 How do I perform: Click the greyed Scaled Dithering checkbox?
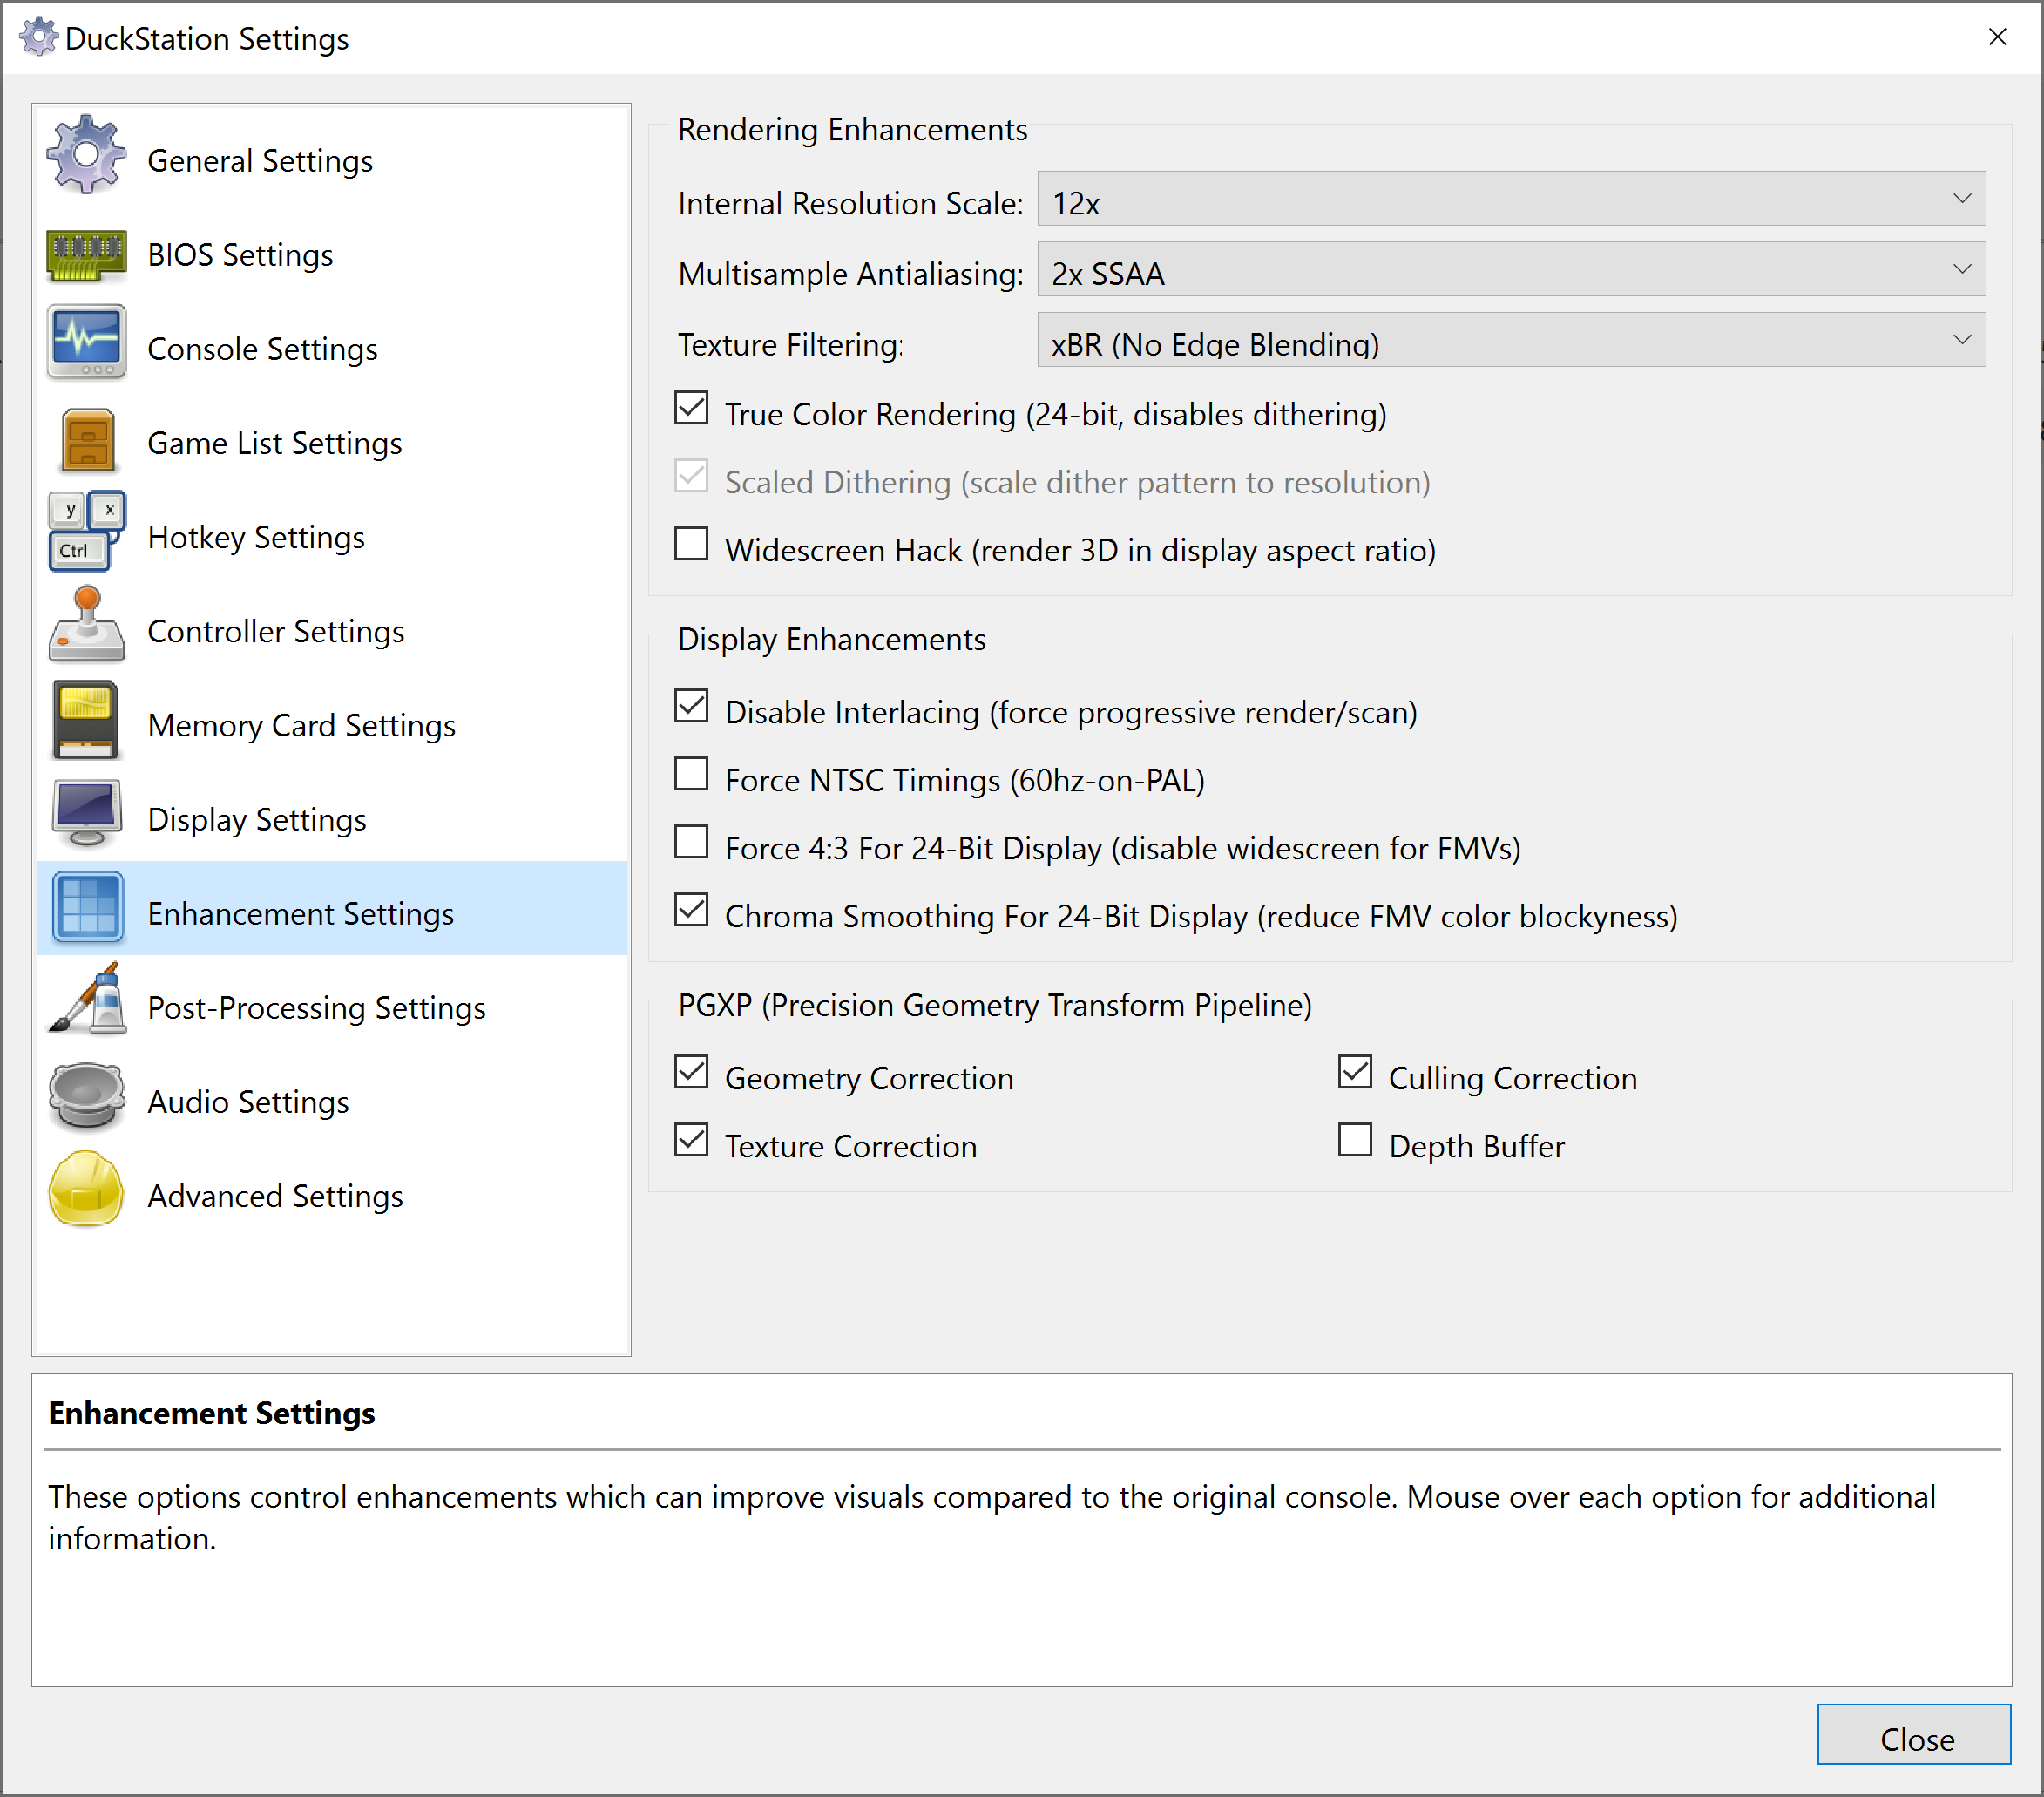point(691,476)
